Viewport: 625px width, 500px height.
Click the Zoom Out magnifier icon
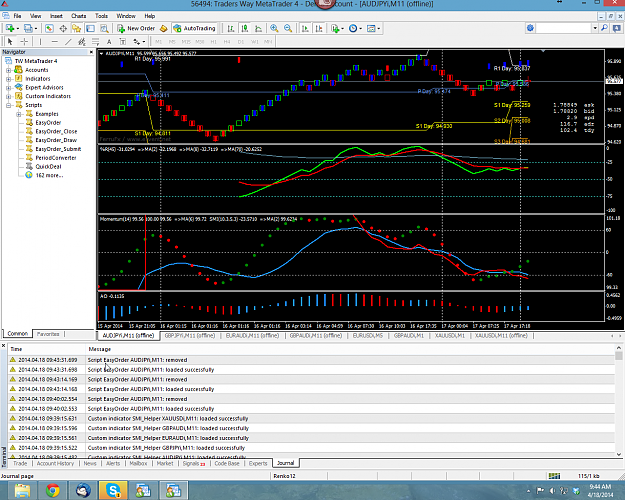click(x=288, y=28)
